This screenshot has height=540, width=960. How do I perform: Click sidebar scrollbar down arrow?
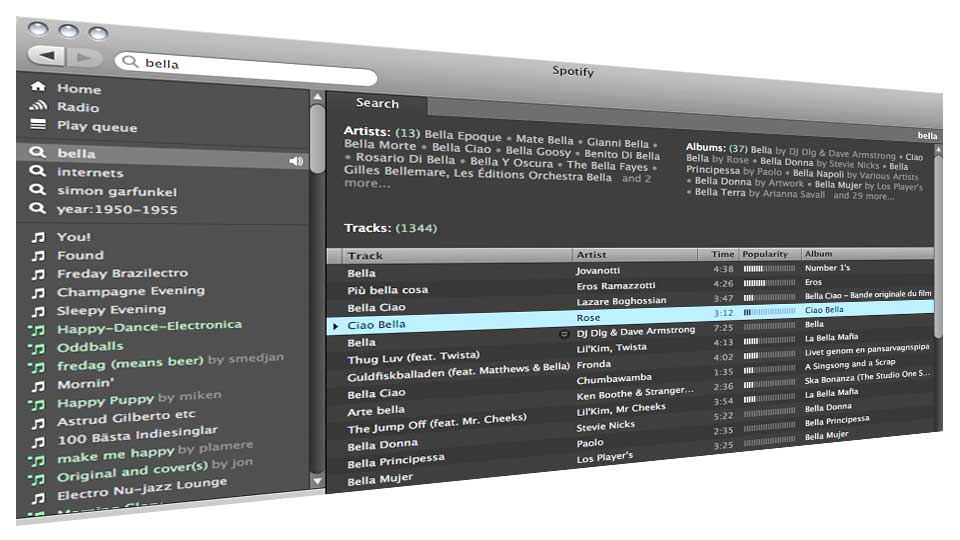click(x=317, y=481)
